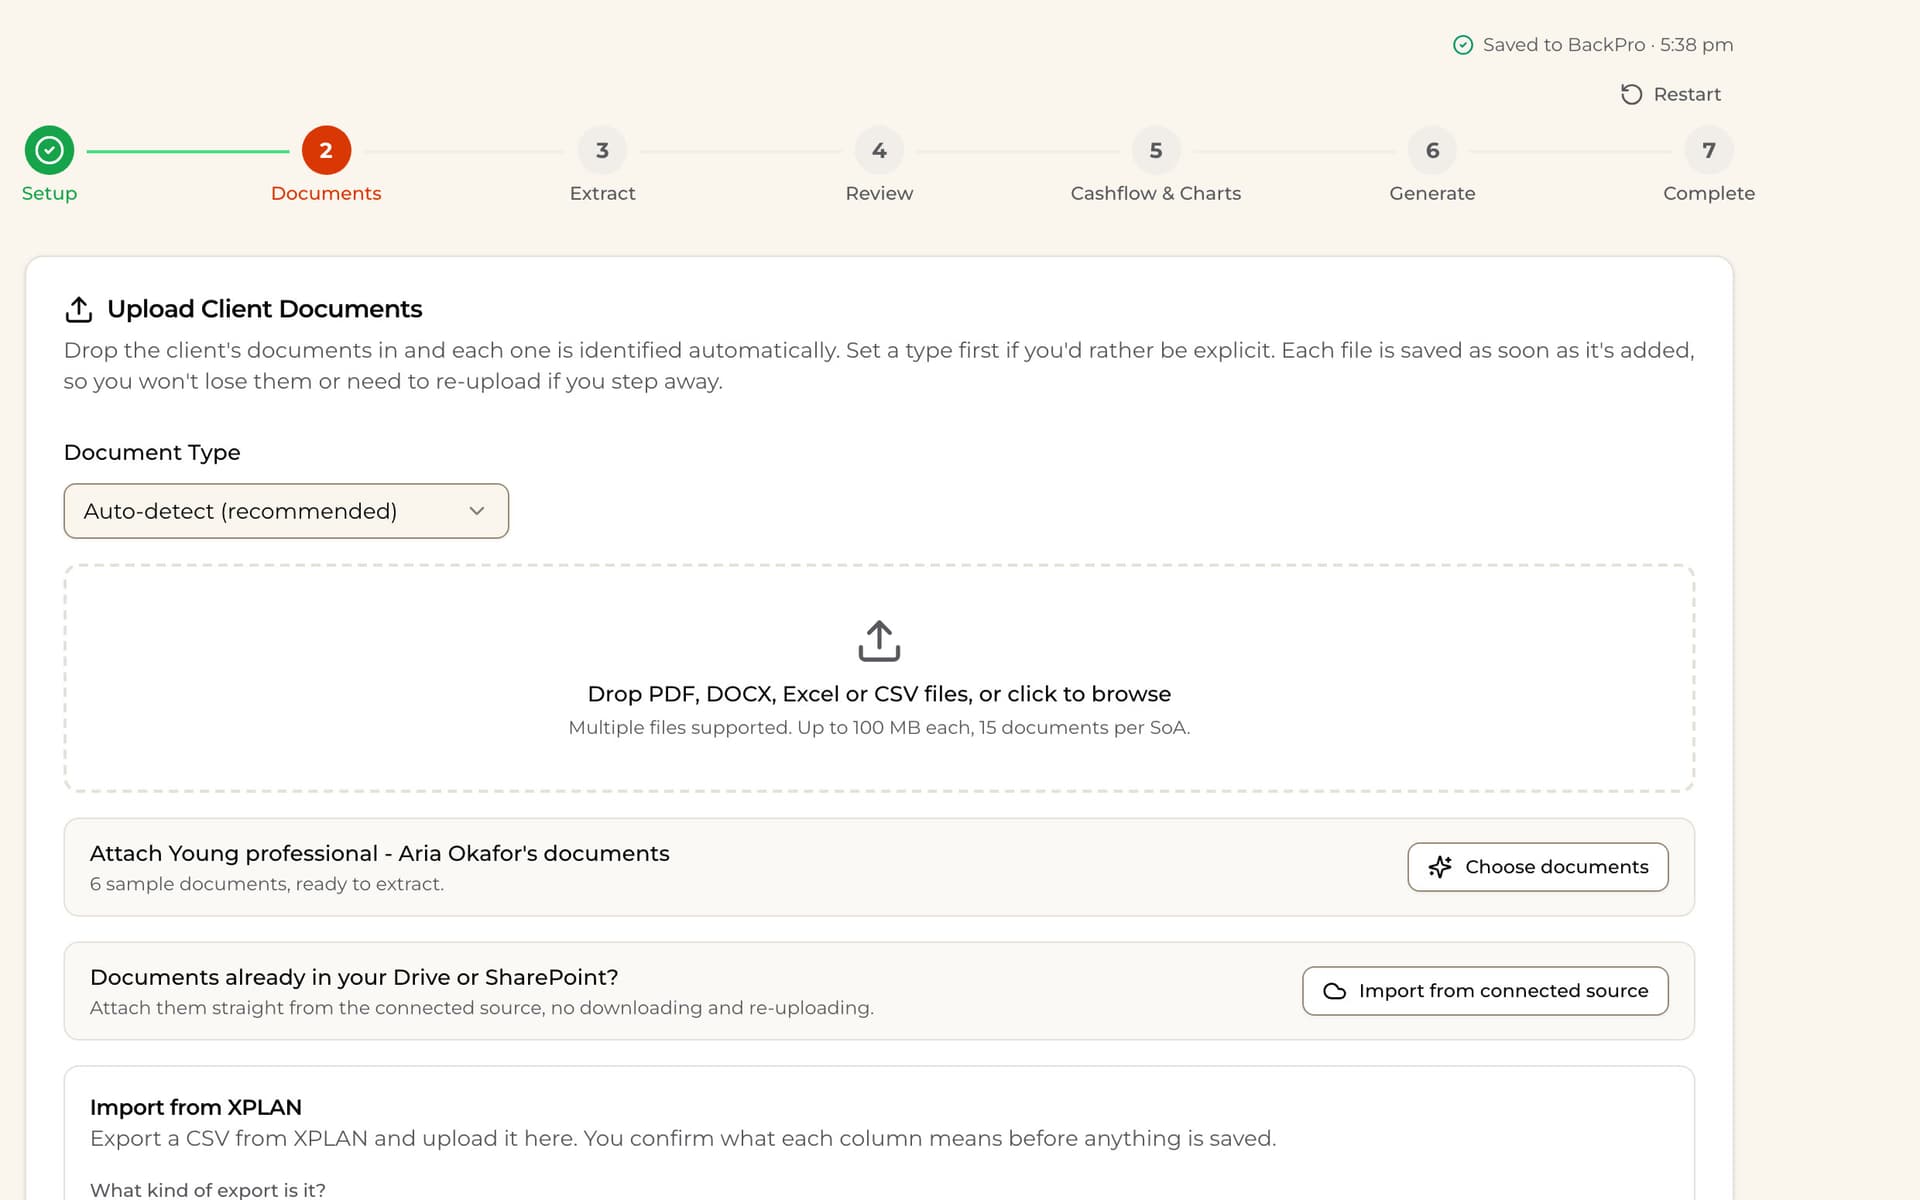
Task: Click 'What kind of export is it?' text
Action: coord(208,1189)
